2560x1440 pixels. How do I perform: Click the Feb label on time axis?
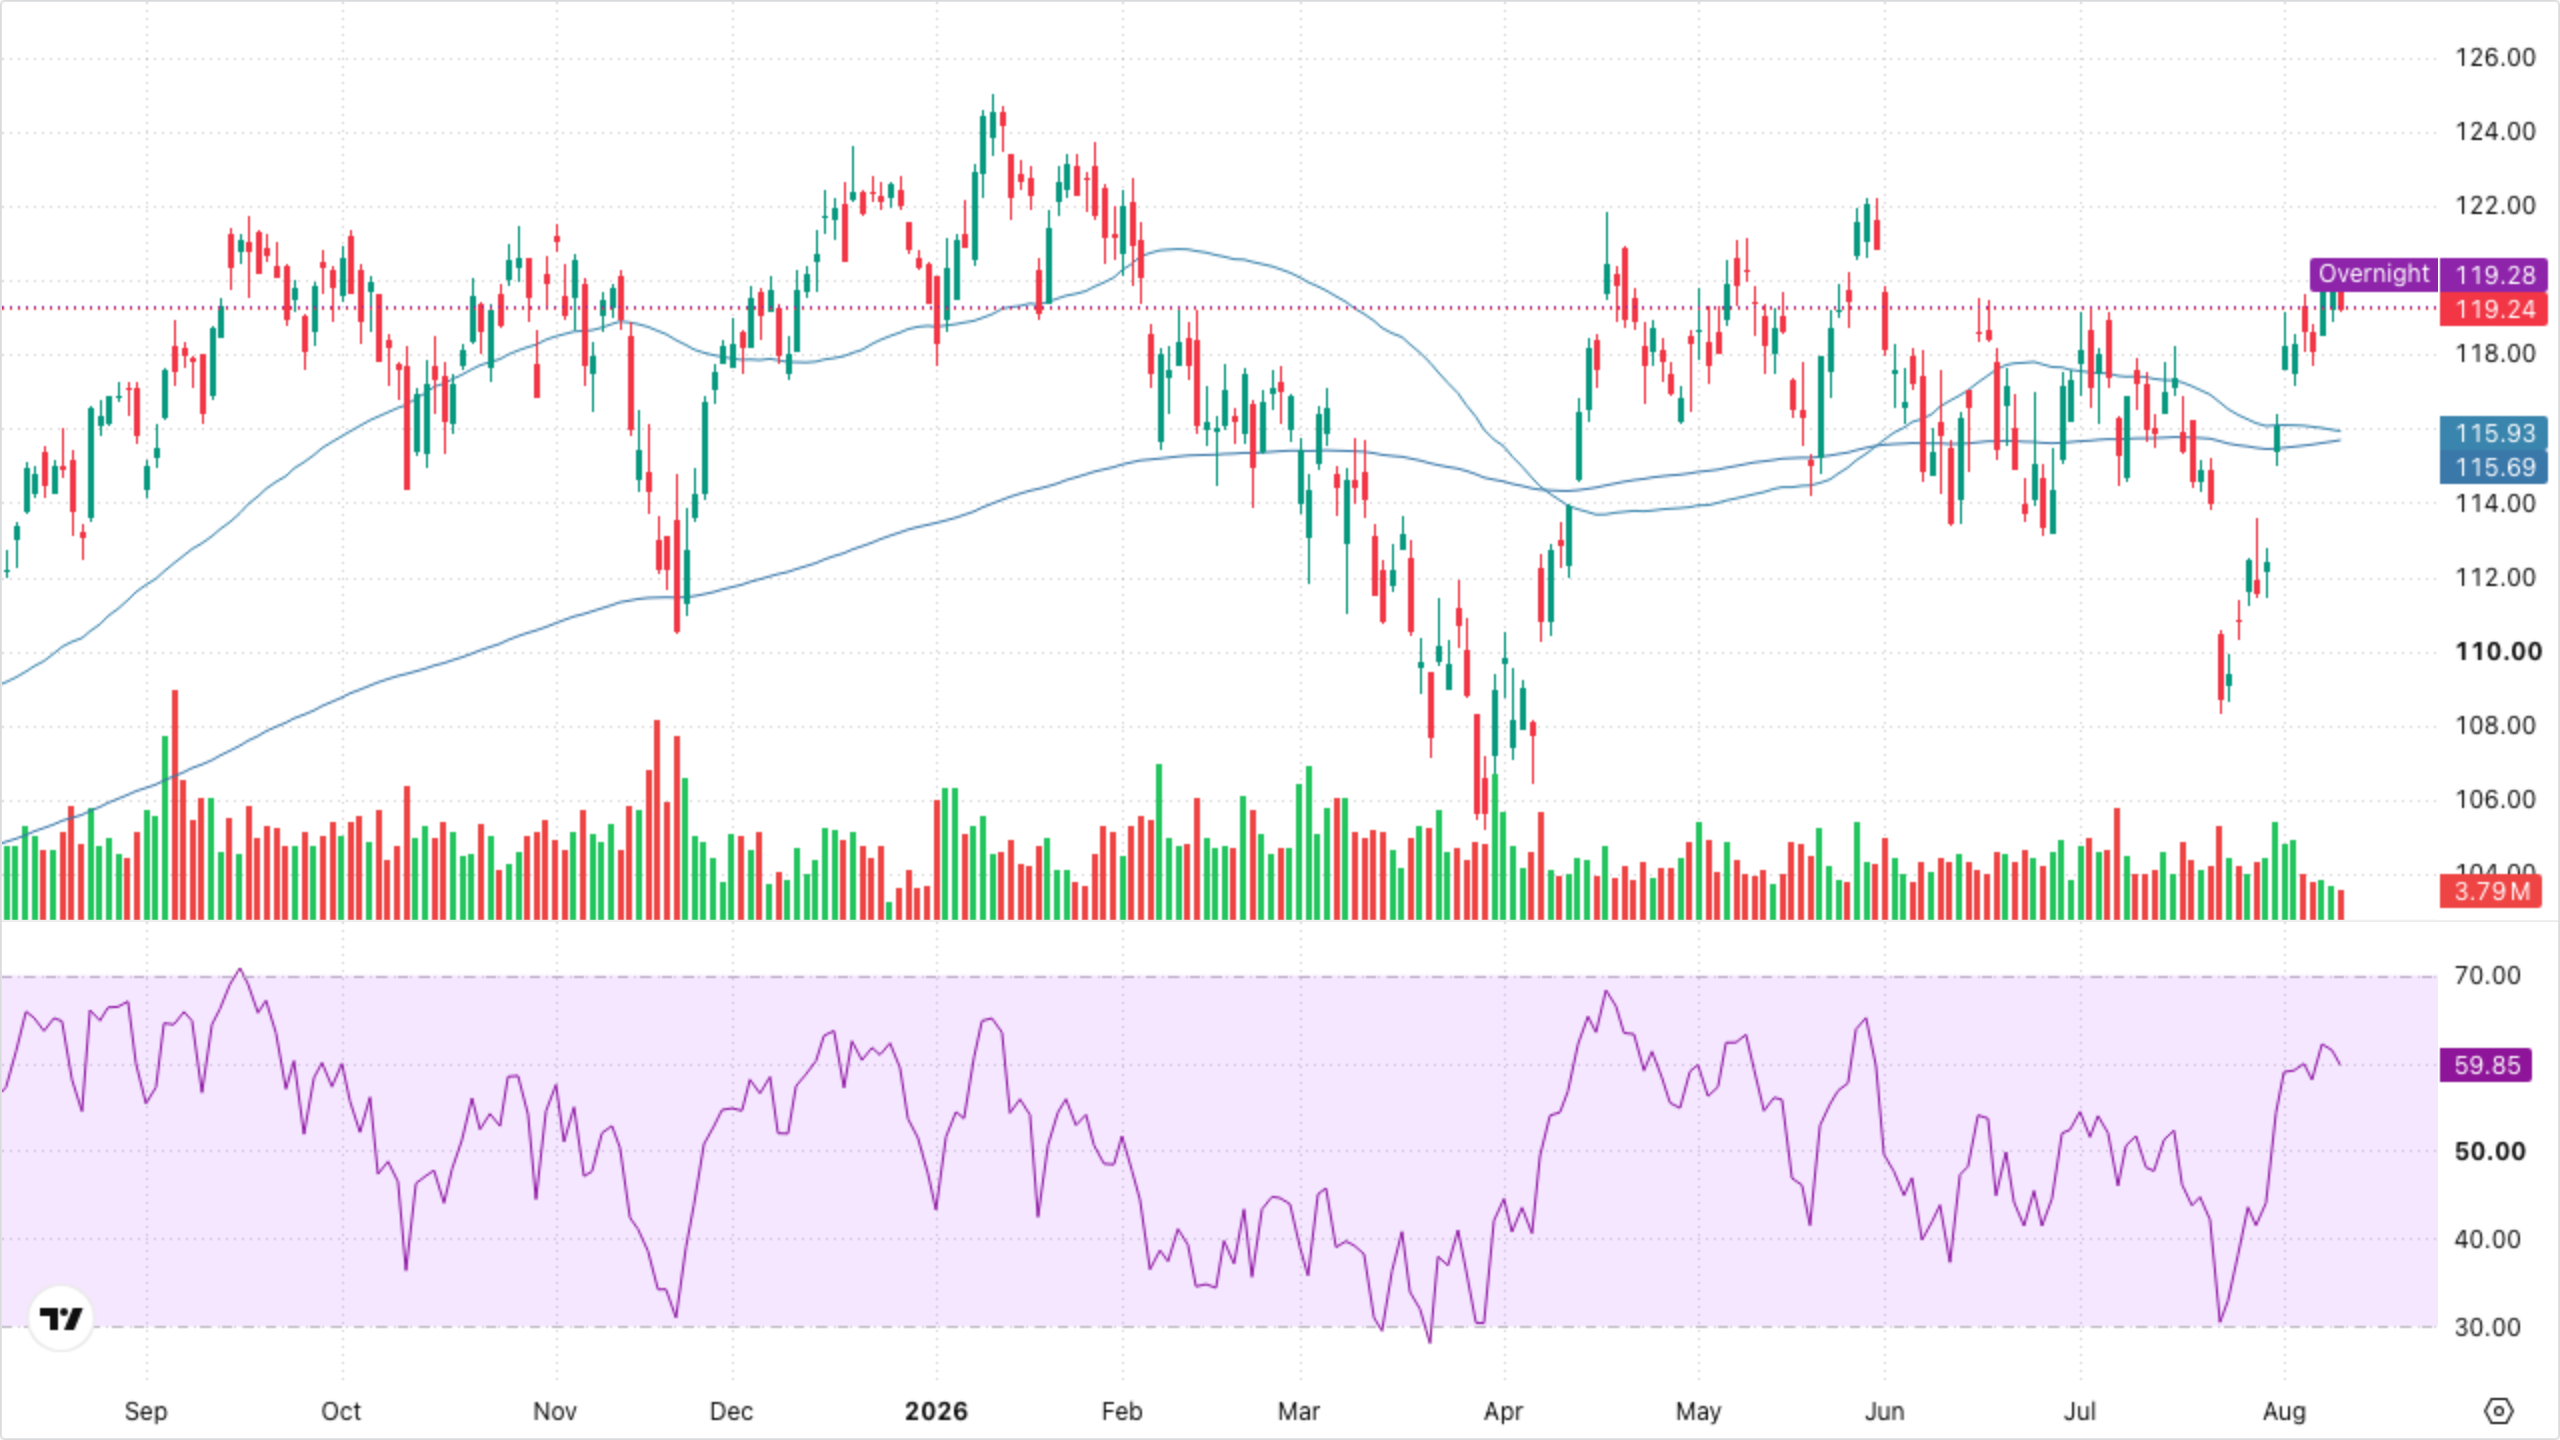[x=1121, y=1411]
